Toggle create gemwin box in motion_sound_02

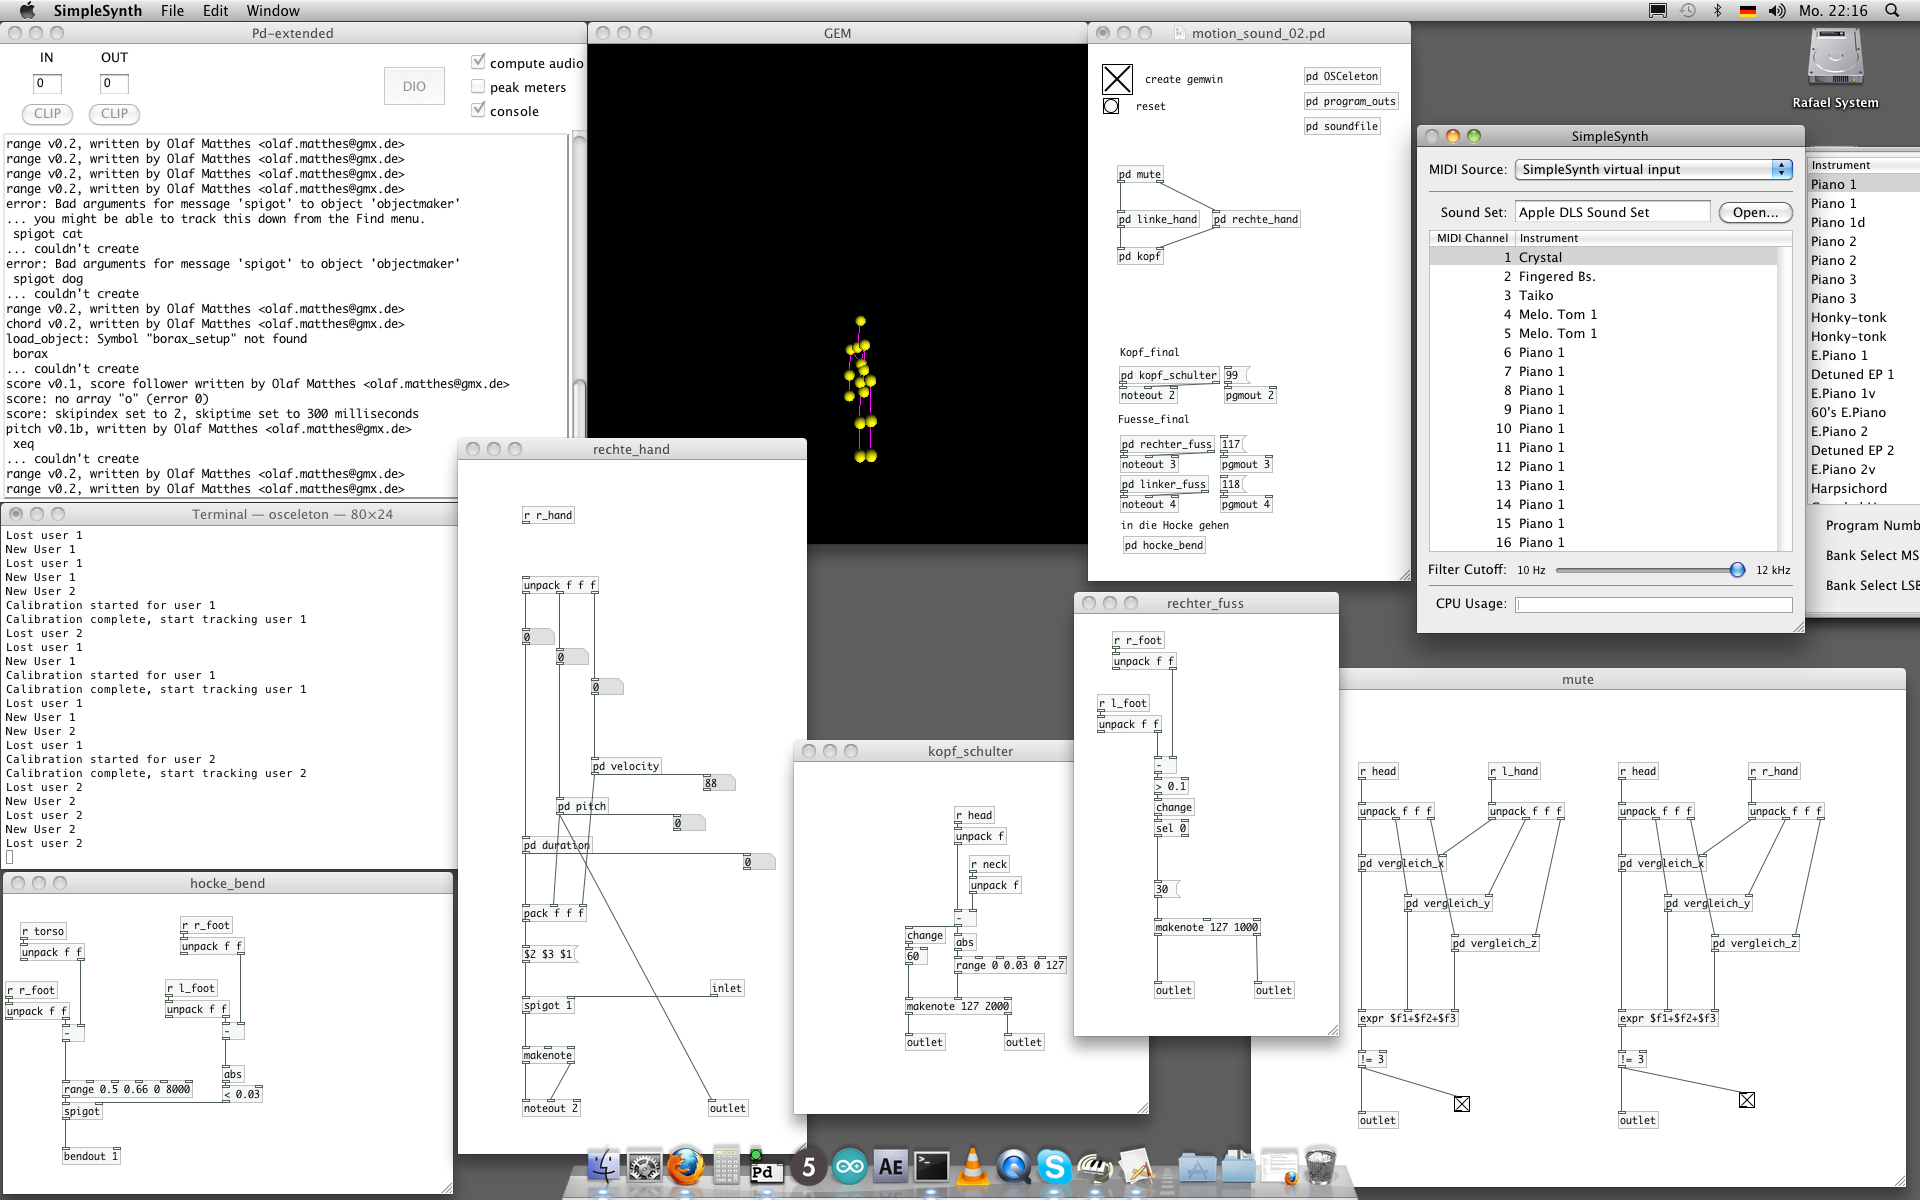[1117, 79]
